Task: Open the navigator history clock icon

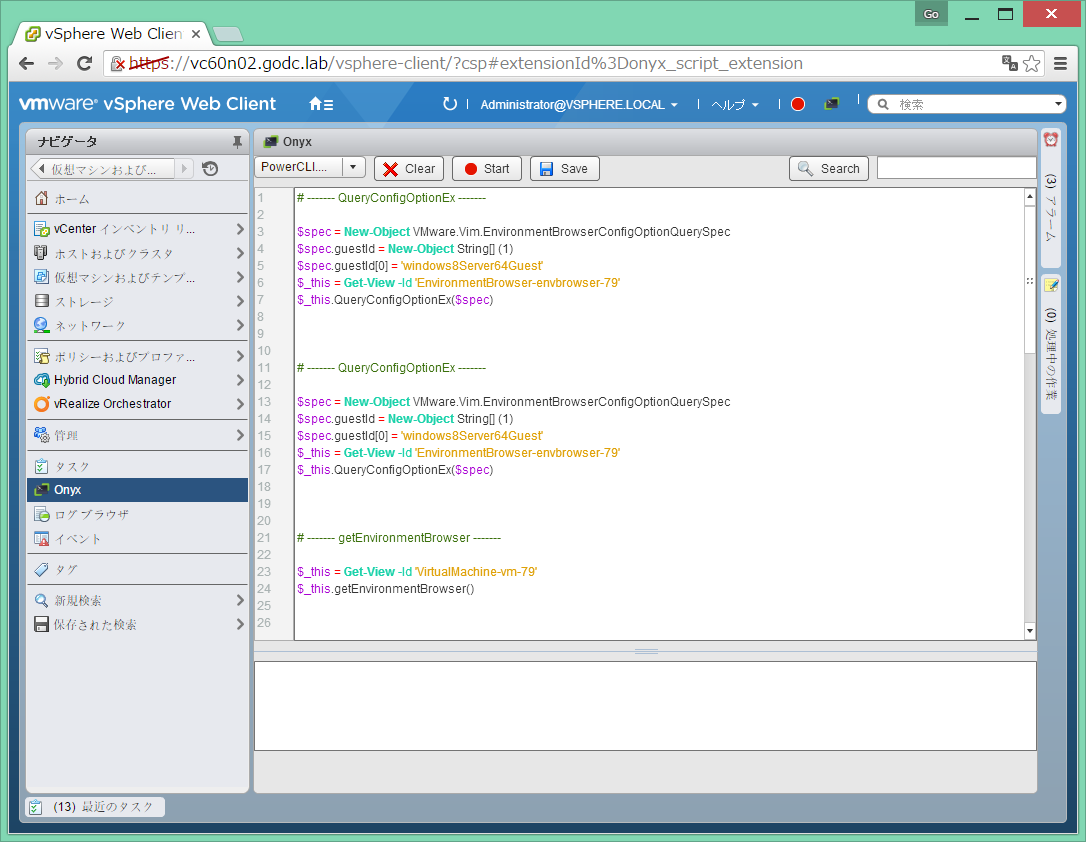Action: 210,168
